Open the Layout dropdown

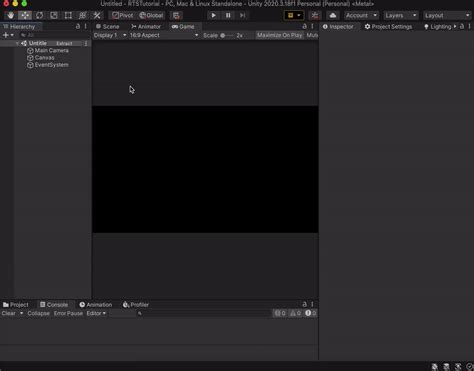point(447,15)
